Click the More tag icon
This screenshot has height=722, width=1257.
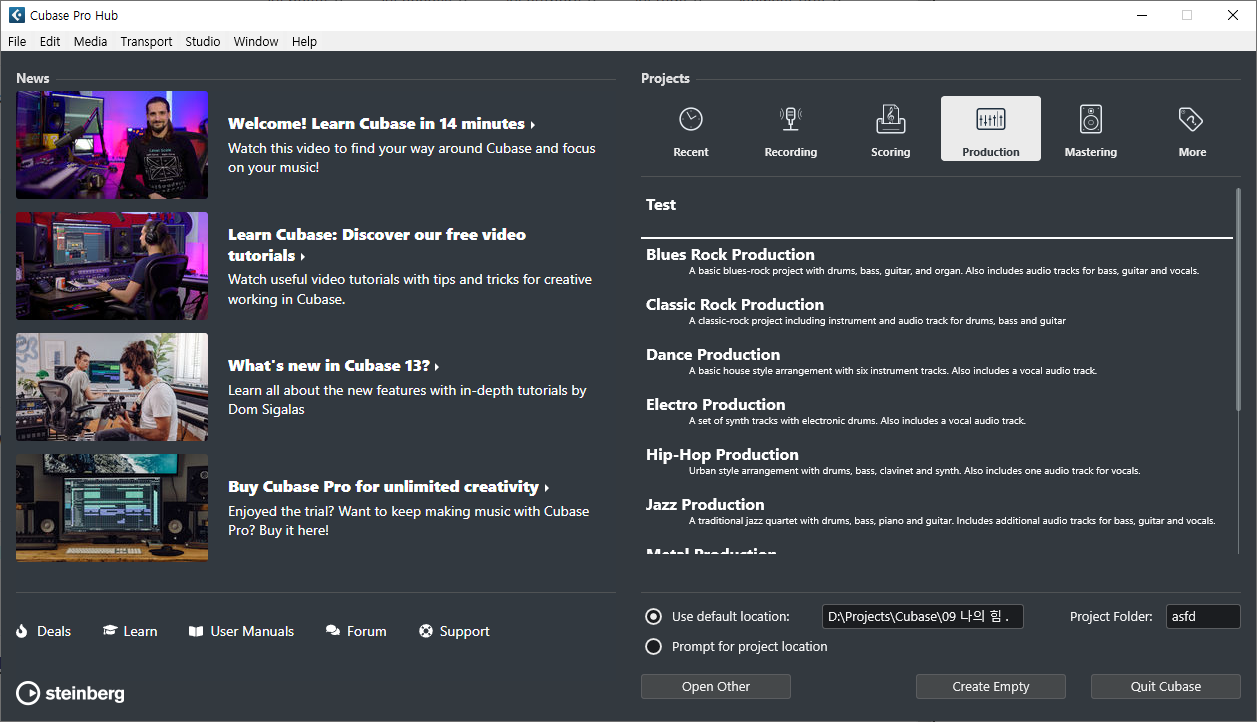coord(1191,119)
